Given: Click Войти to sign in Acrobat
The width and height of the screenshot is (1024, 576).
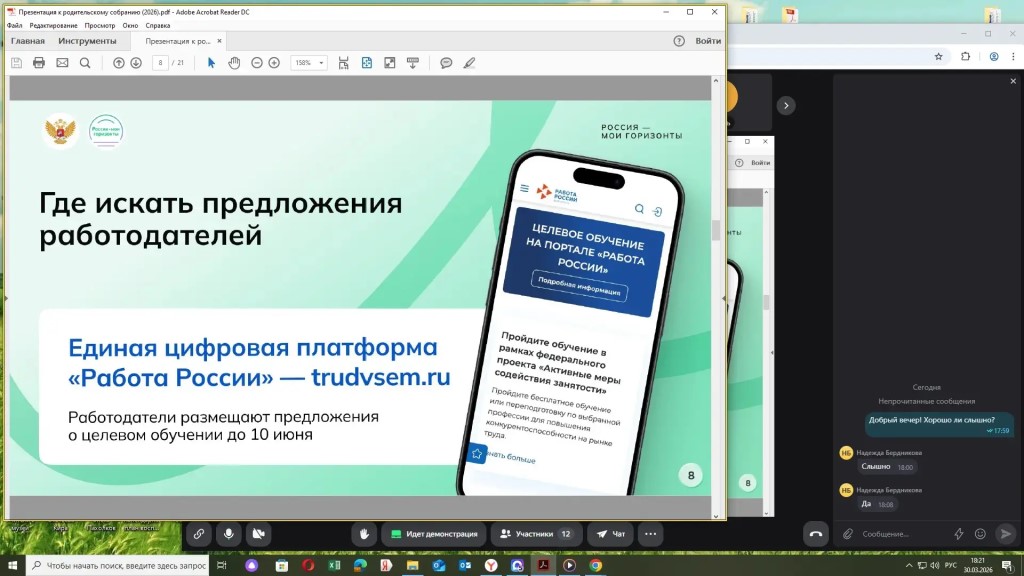Looking at the screenshot, I should pos(708,40).
